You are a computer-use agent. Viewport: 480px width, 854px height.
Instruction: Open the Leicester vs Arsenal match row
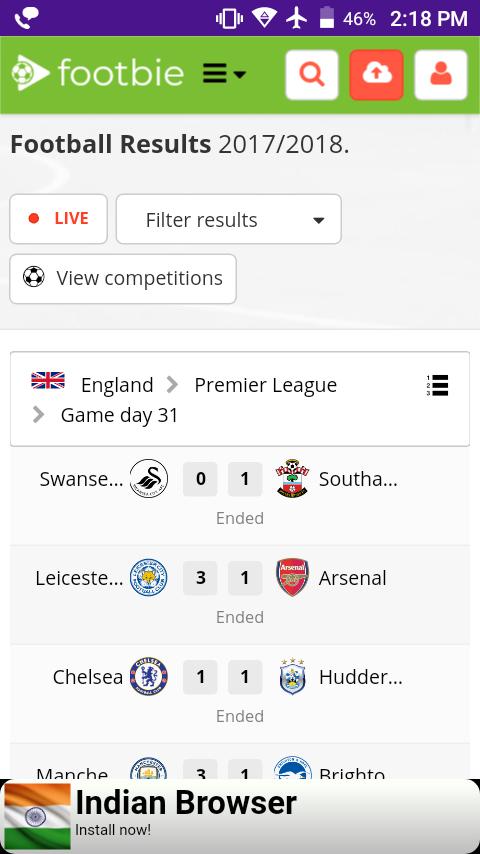[240, 595]
